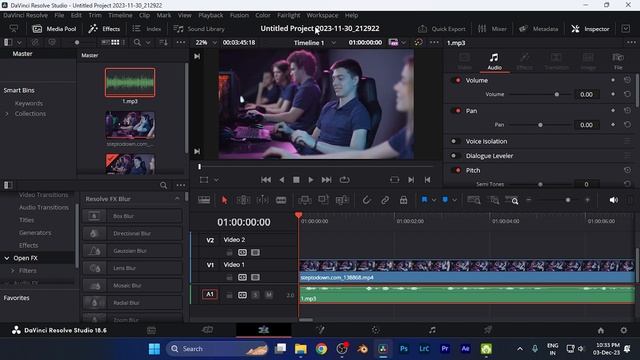Stop playback in the viewer
The width and height of the screenshot is (640, 360).
[x=296, y=180]
